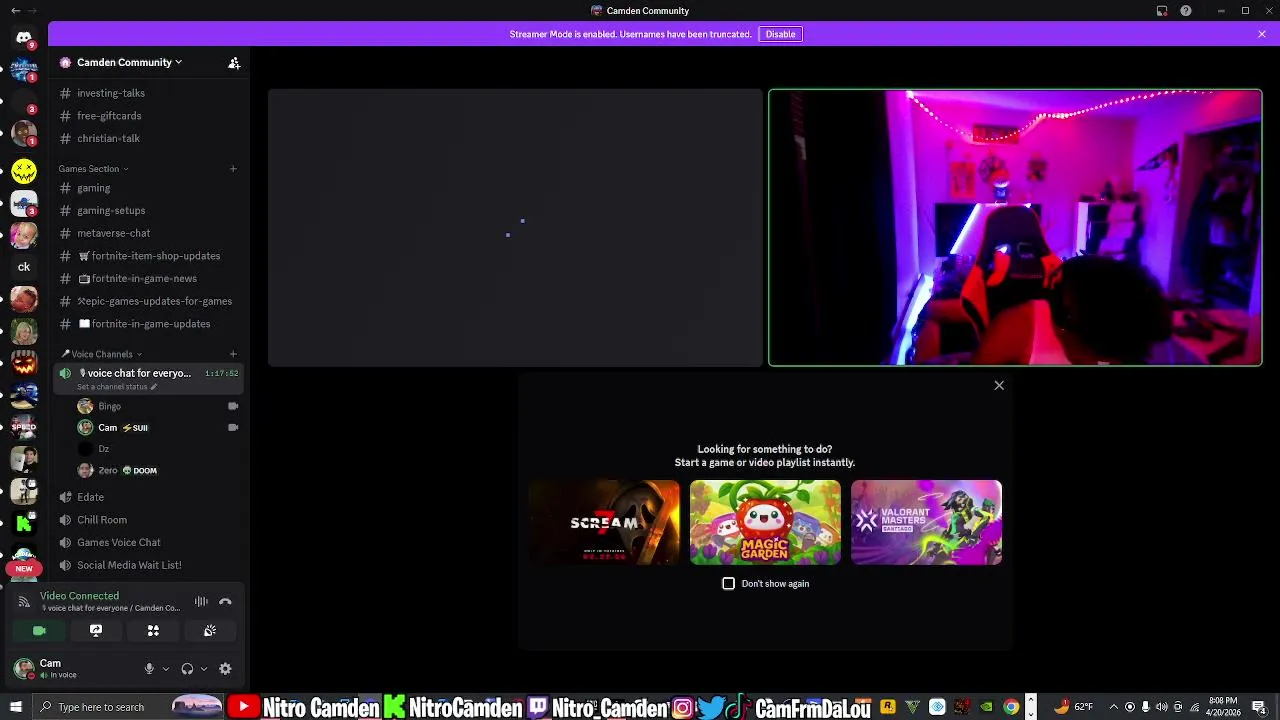This screenshot has height=720, width=1280.
Task: Disconnect from the voice call
Action: coord(225,602)
